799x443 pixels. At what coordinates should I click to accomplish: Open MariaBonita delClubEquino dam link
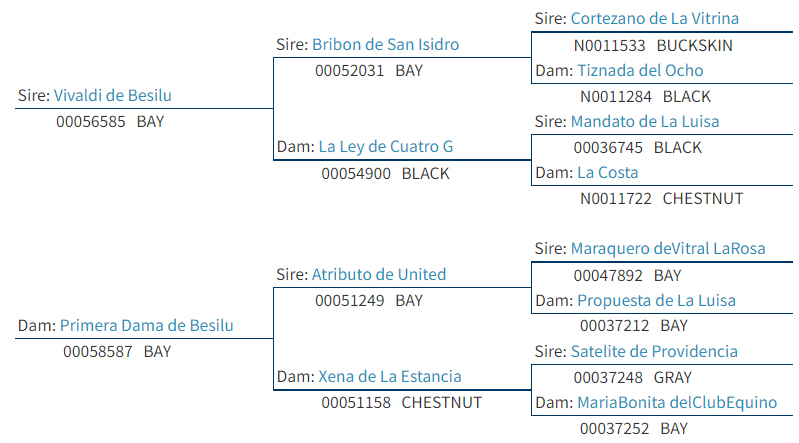(677, 402)
